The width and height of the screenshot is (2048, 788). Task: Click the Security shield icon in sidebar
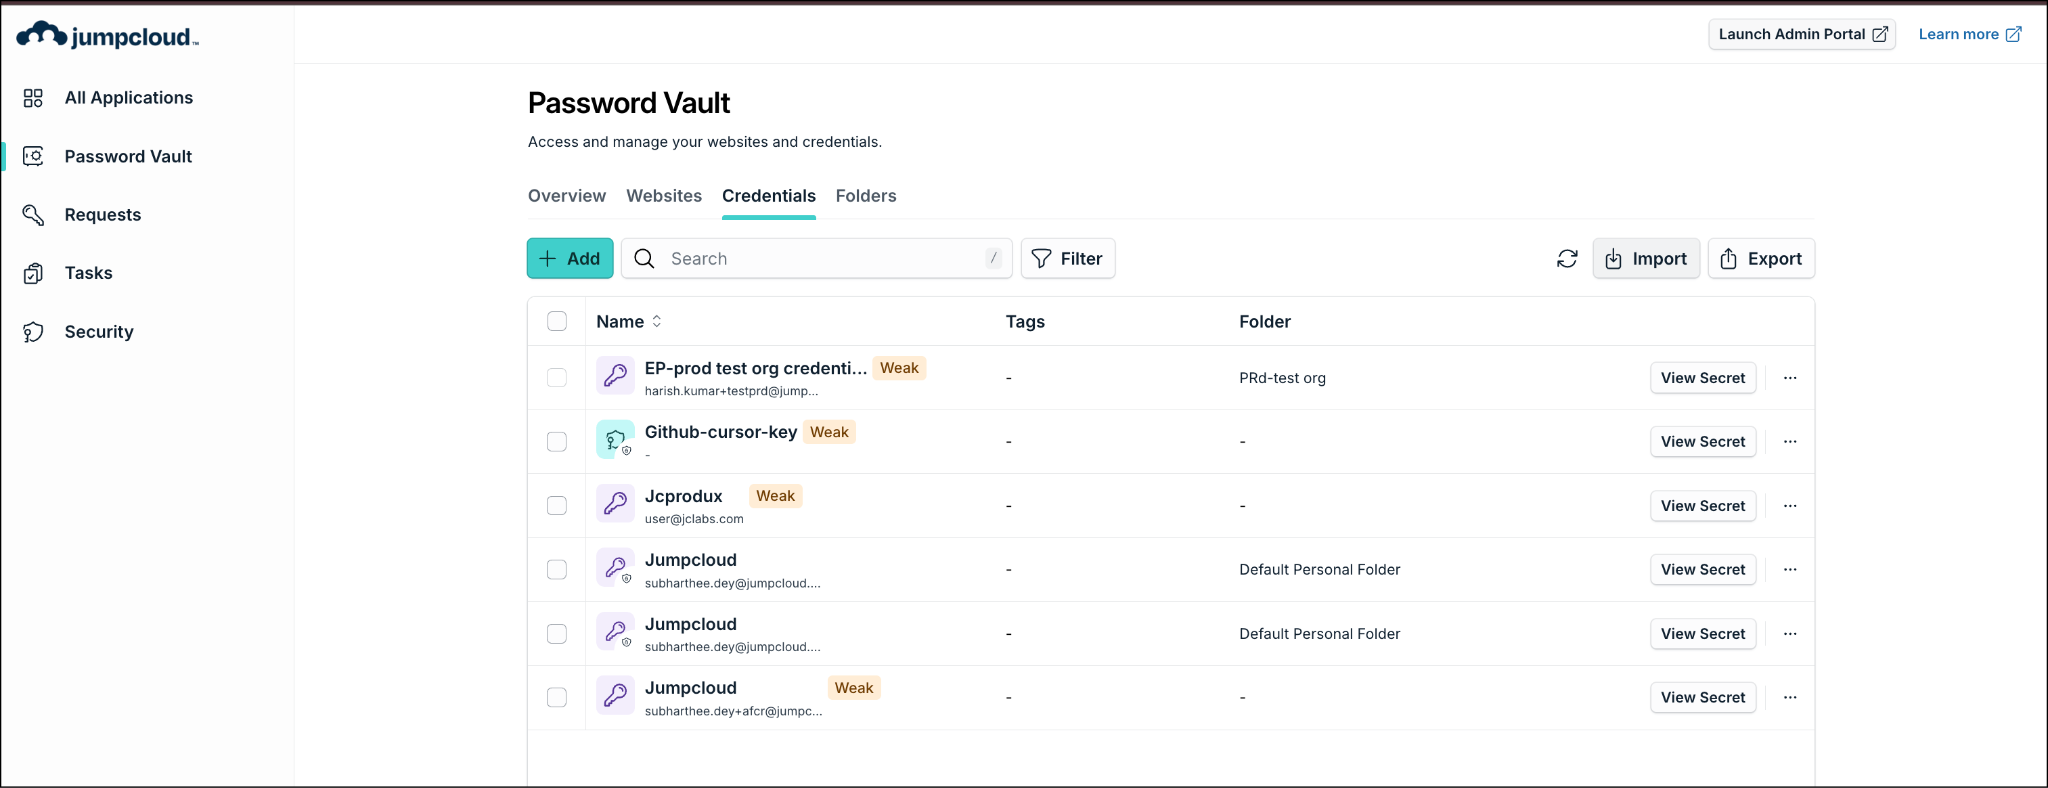coord(34,332)
